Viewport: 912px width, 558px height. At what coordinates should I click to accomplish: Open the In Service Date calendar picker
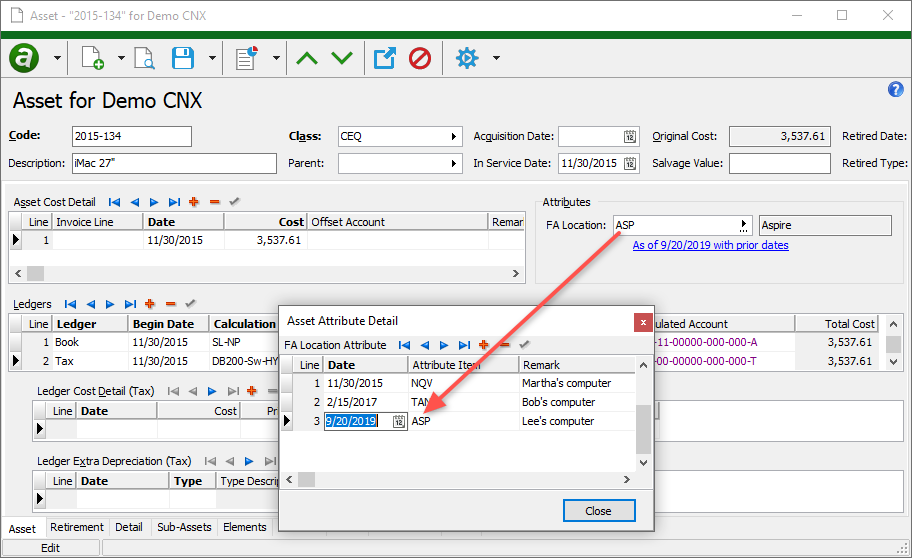click(x=630, y=163)
